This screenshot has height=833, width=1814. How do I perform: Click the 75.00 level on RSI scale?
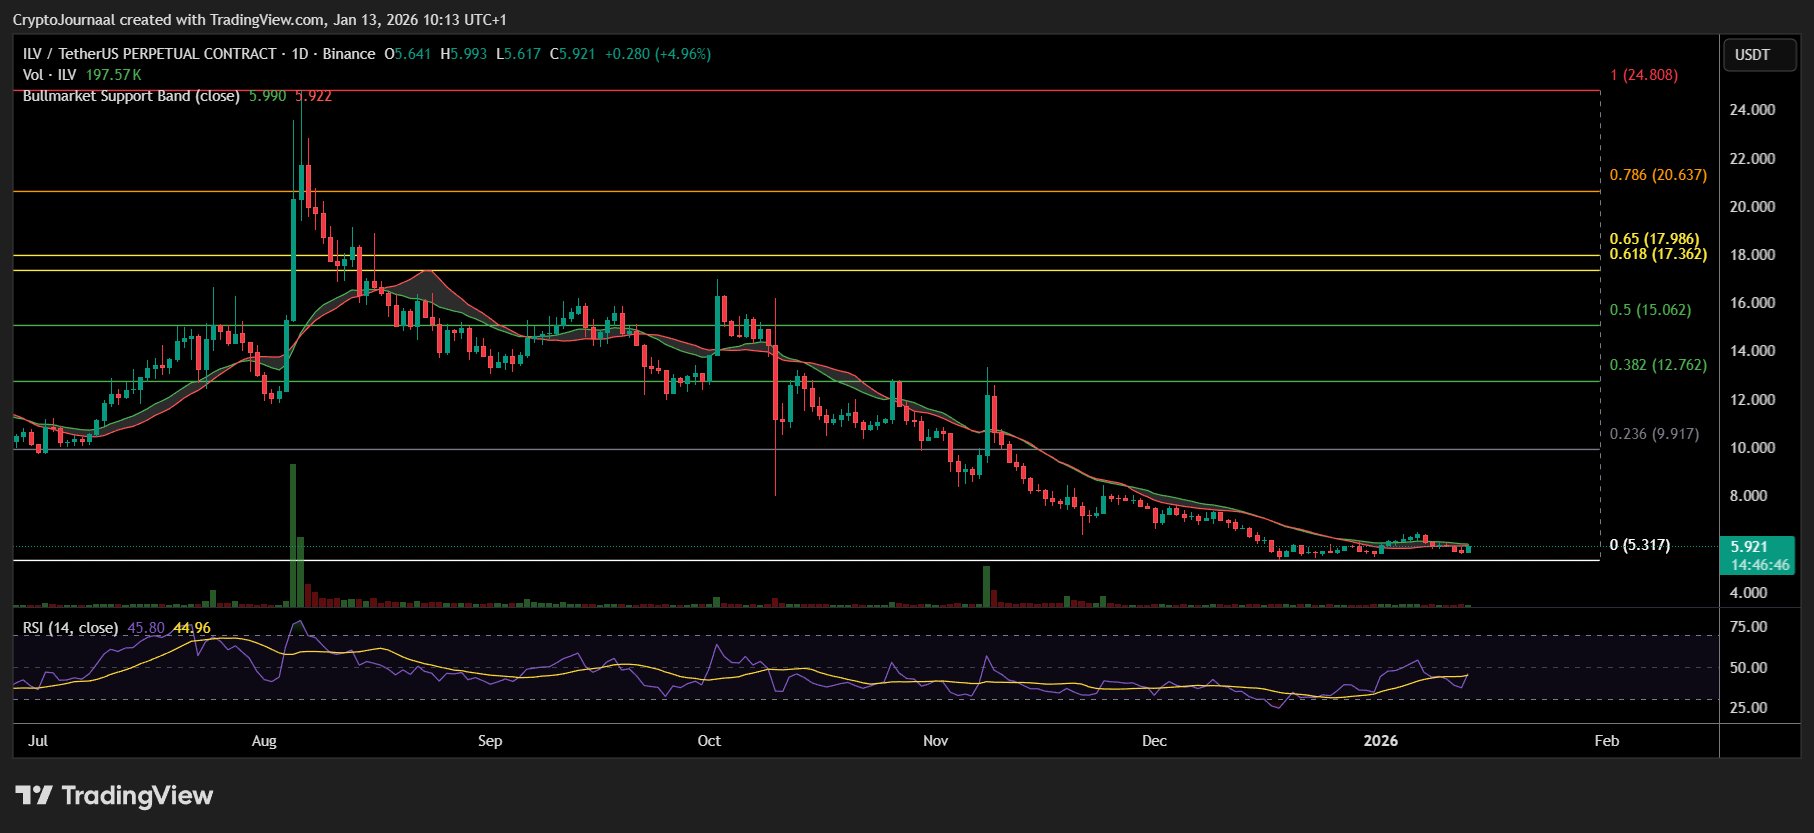coord(1748,627)
